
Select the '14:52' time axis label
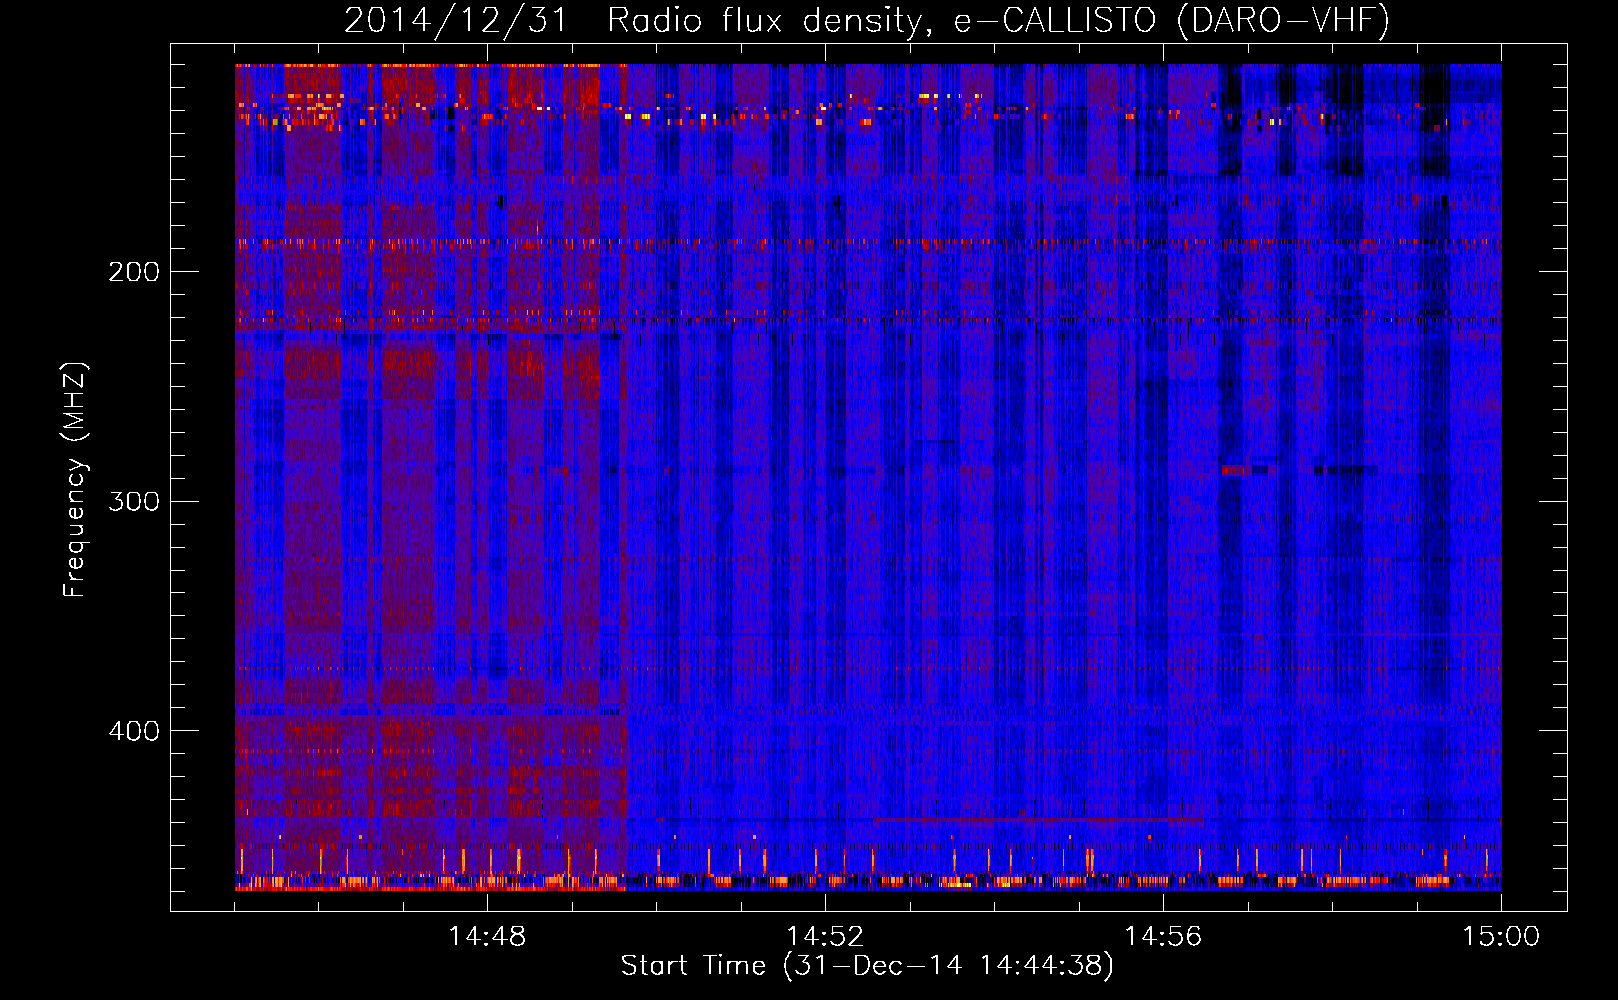pos(825,937)
